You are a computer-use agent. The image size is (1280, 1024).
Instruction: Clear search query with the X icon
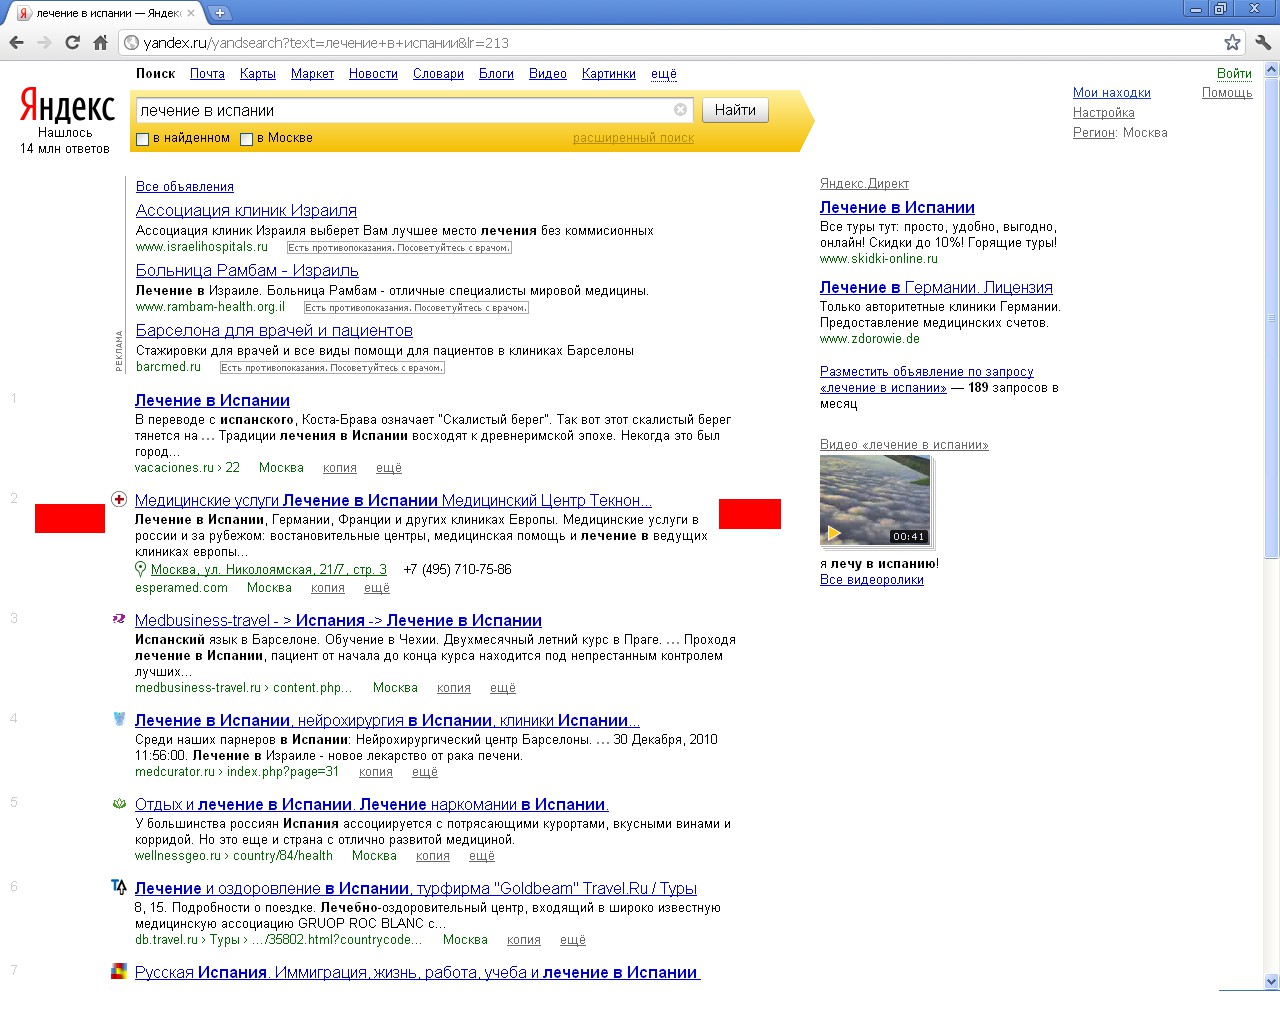click(x=680, y=110)
